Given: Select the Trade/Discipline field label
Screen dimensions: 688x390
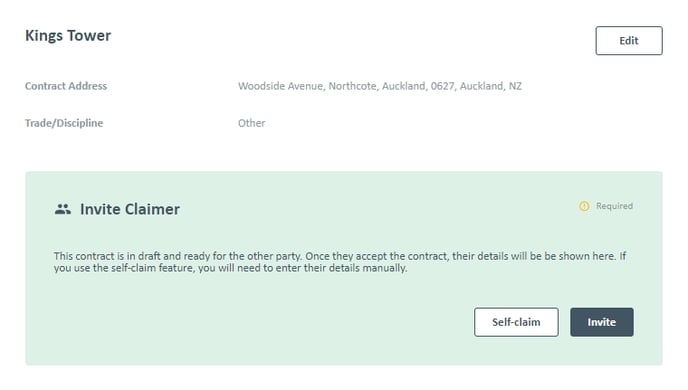Looking at the screenshot, I should [64, 123].
